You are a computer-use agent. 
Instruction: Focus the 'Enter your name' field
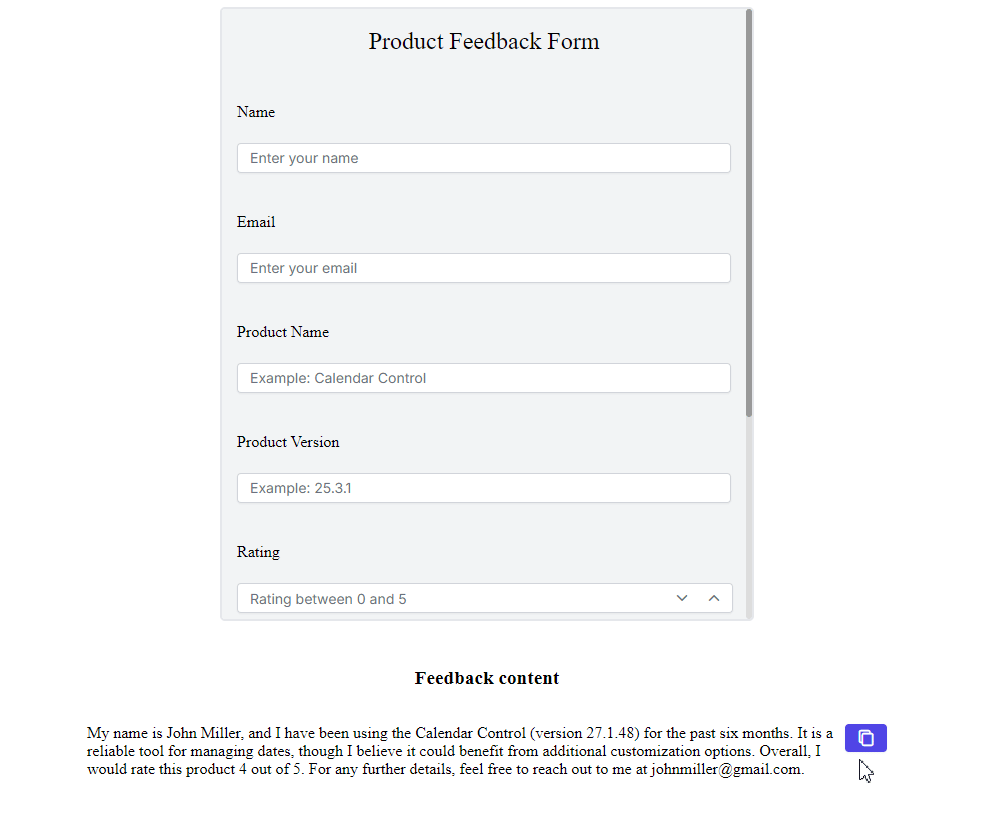click(484, 158)
